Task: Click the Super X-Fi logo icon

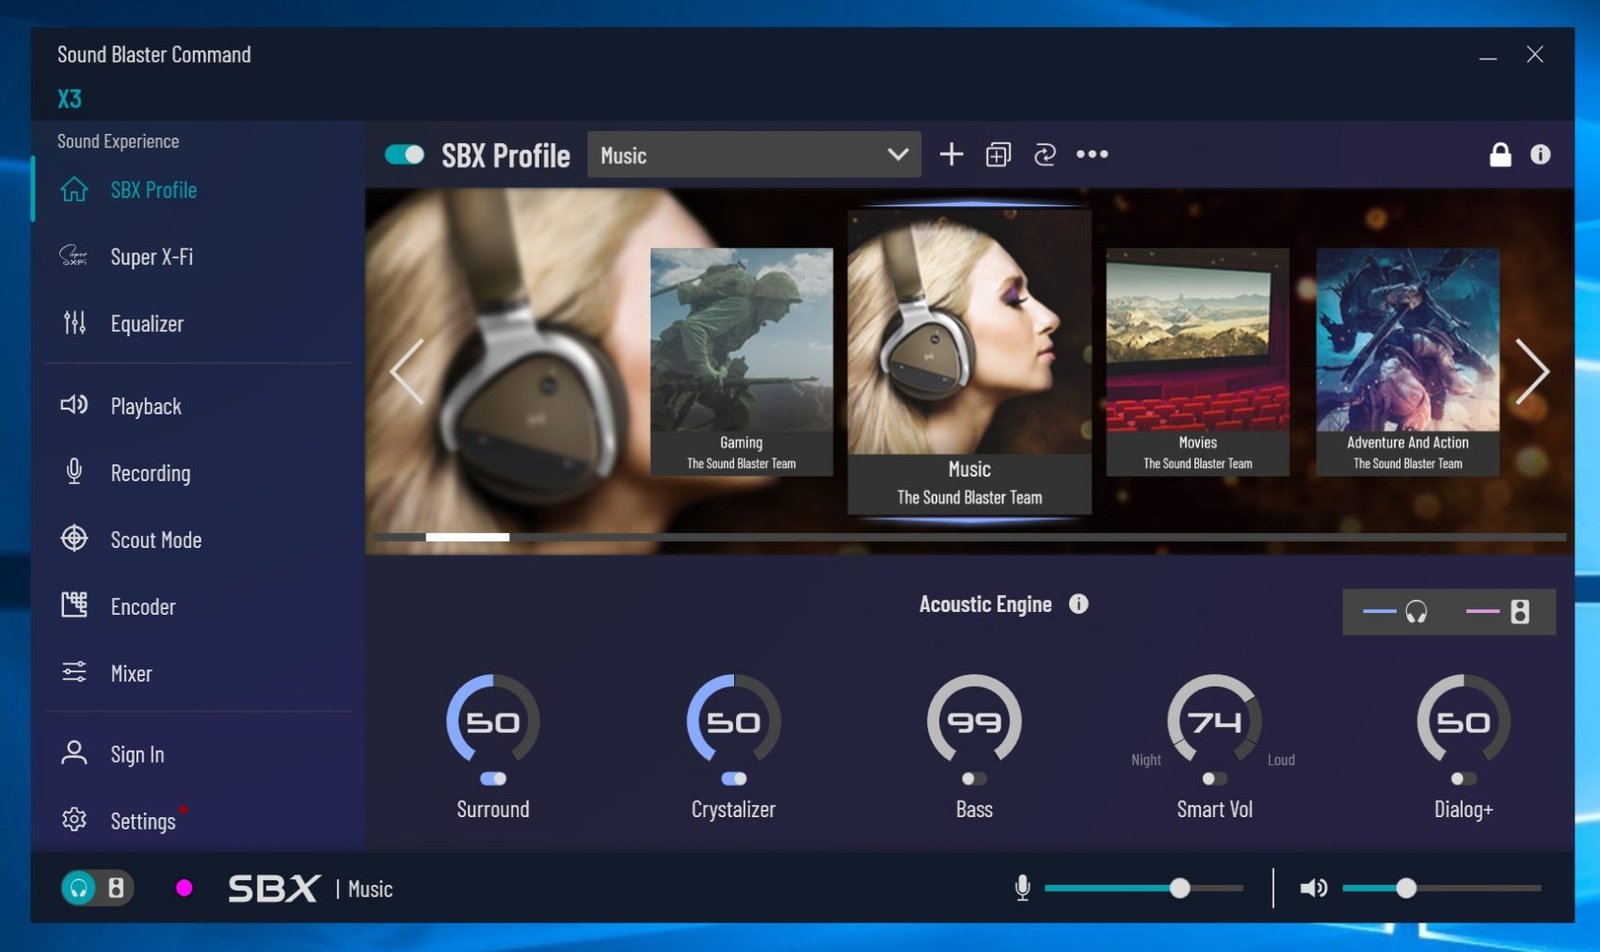Action: (74, 256)
